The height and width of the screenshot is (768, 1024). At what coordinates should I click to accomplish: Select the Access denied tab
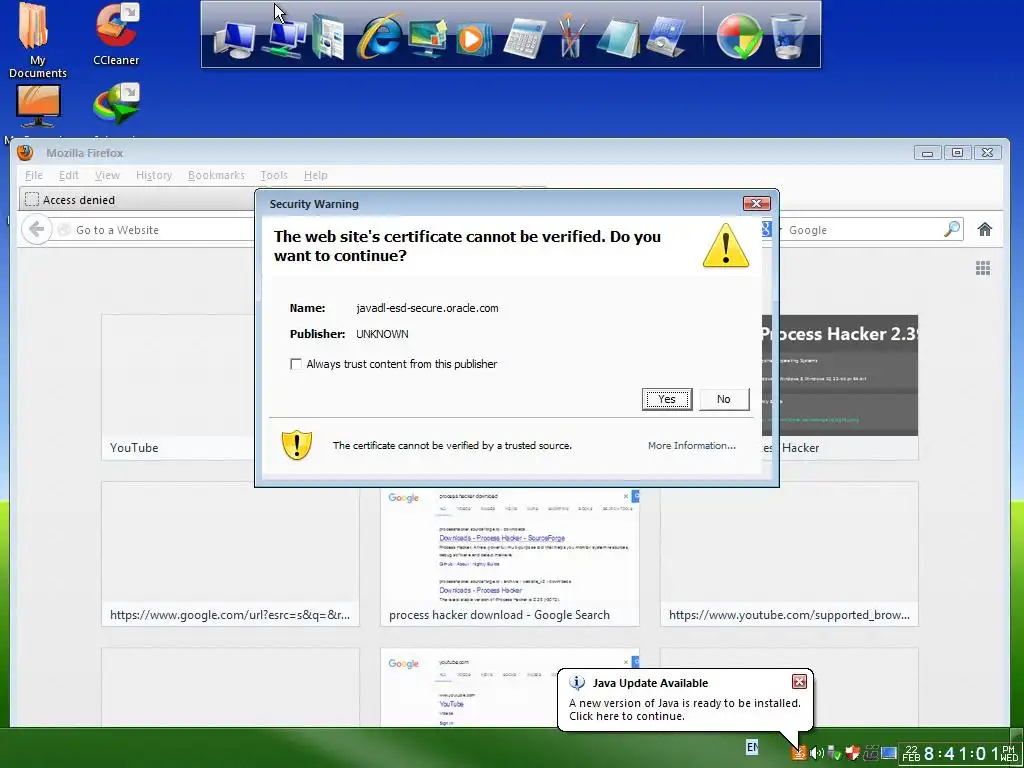click(137, 200)
